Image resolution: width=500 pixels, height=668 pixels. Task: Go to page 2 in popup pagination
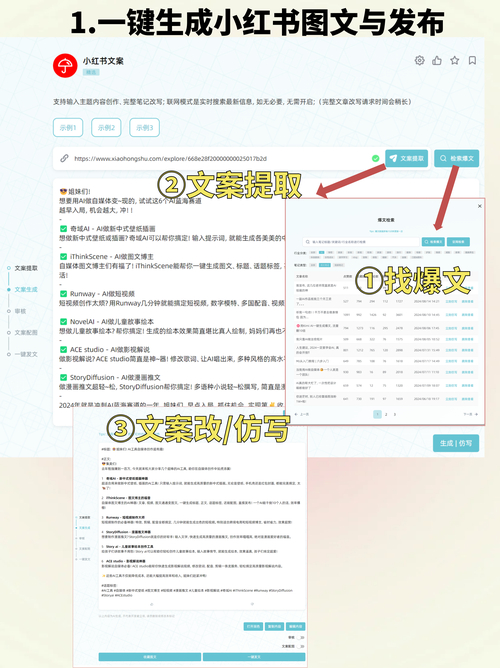click(x=386, y=414)
